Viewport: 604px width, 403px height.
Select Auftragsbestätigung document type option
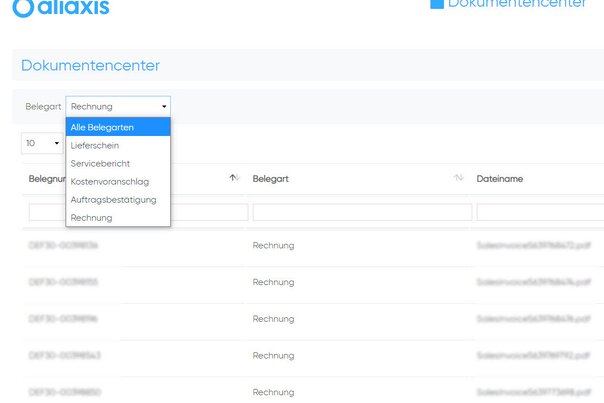coord(118,200)
